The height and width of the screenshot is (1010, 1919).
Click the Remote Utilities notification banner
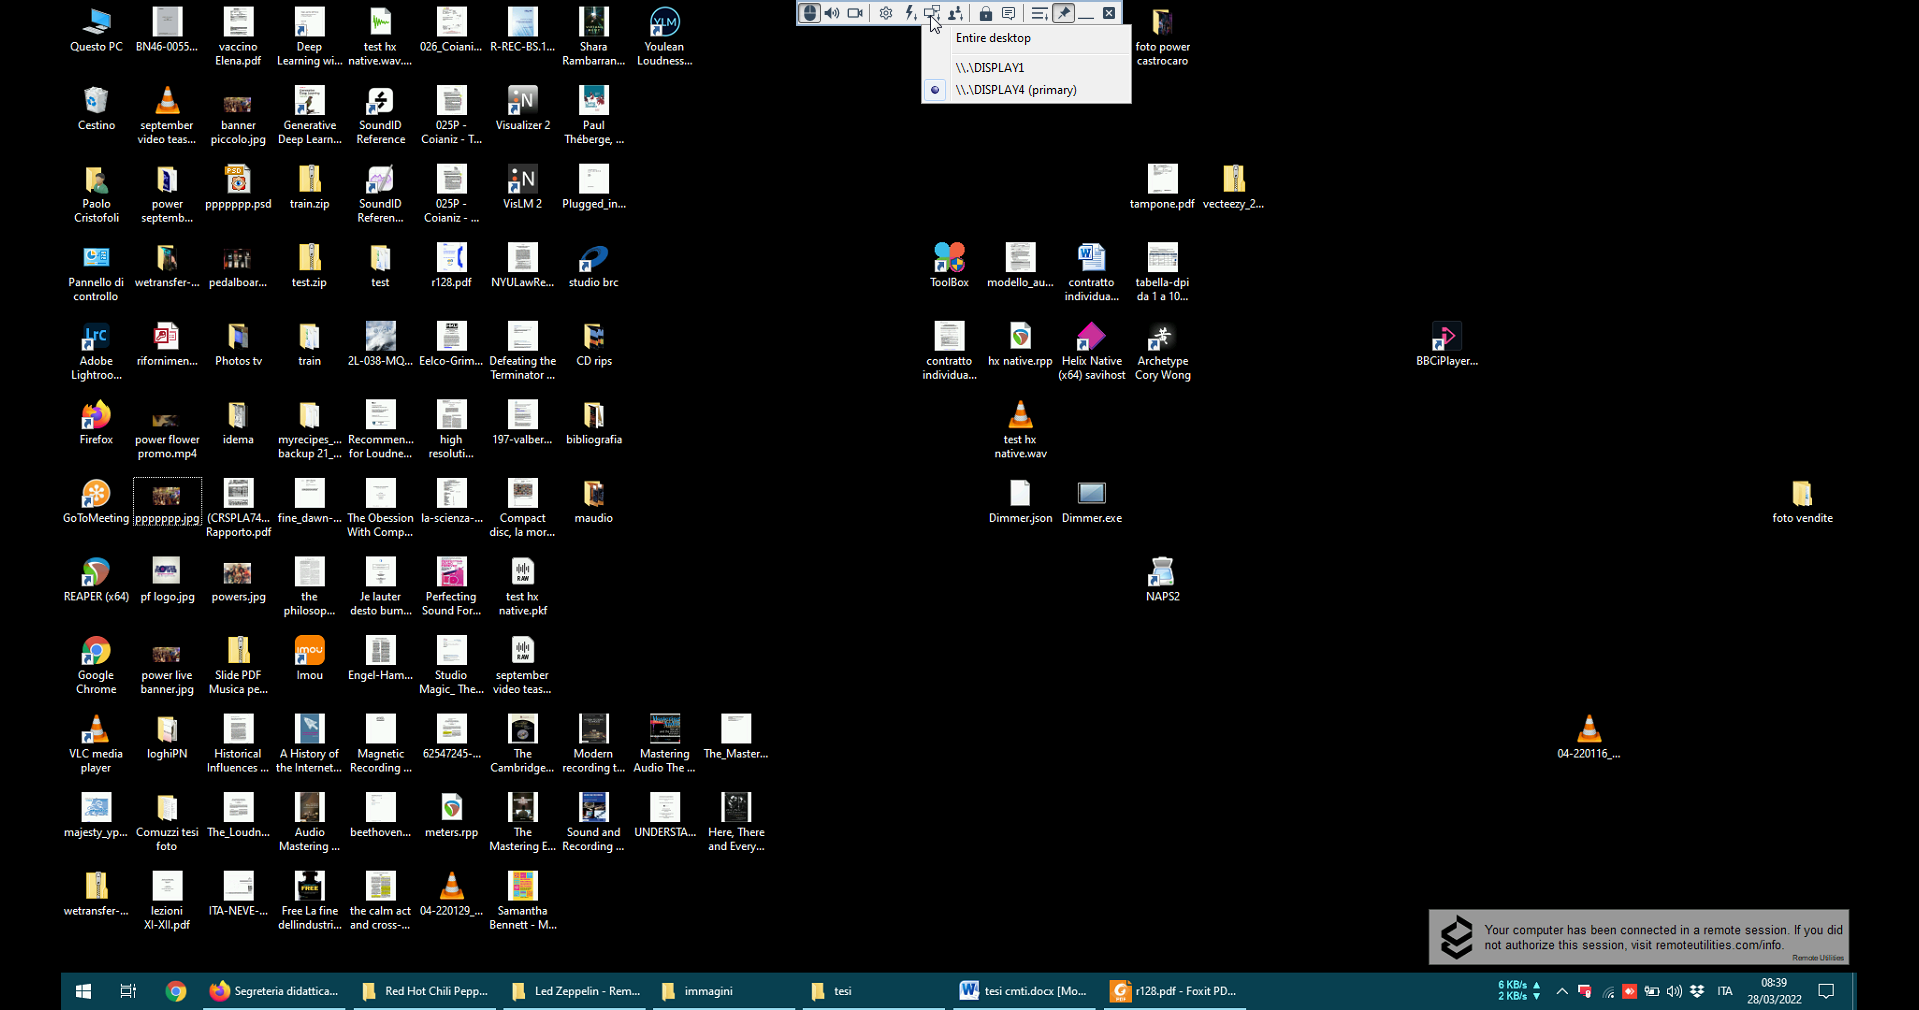coord(1638,937)
